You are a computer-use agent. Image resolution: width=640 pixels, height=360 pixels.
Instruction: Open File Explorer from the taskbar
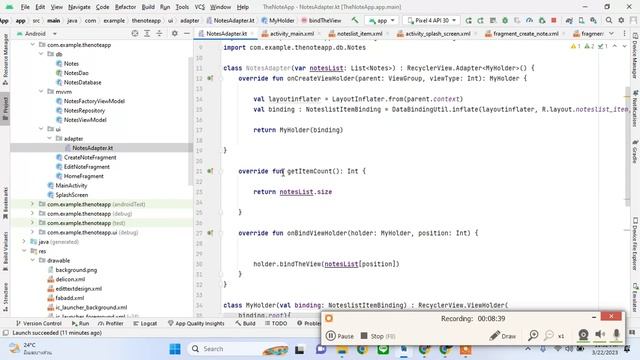point(342,349)
